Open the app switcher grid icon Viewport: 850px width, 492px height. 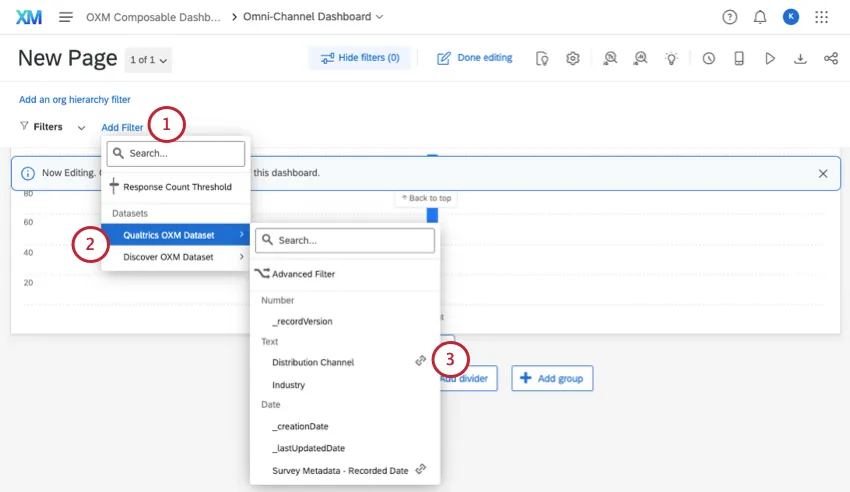(x=821, y=17)
